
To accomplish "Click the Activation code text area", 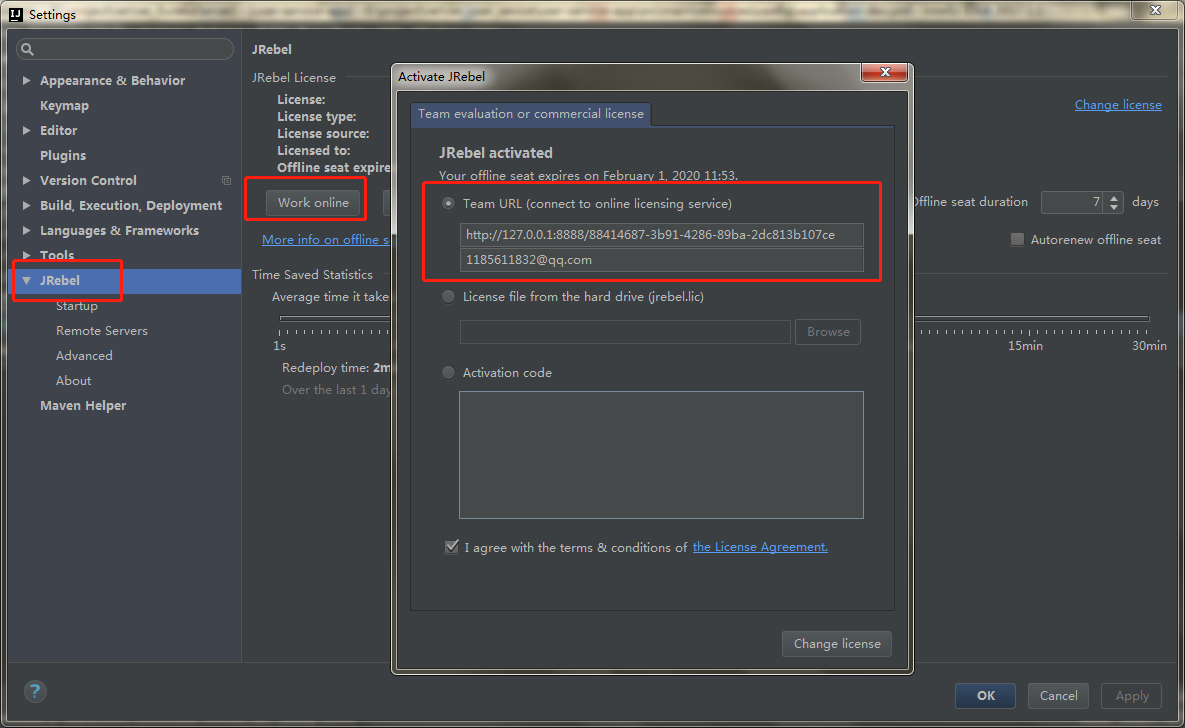I will pos(661,455).
